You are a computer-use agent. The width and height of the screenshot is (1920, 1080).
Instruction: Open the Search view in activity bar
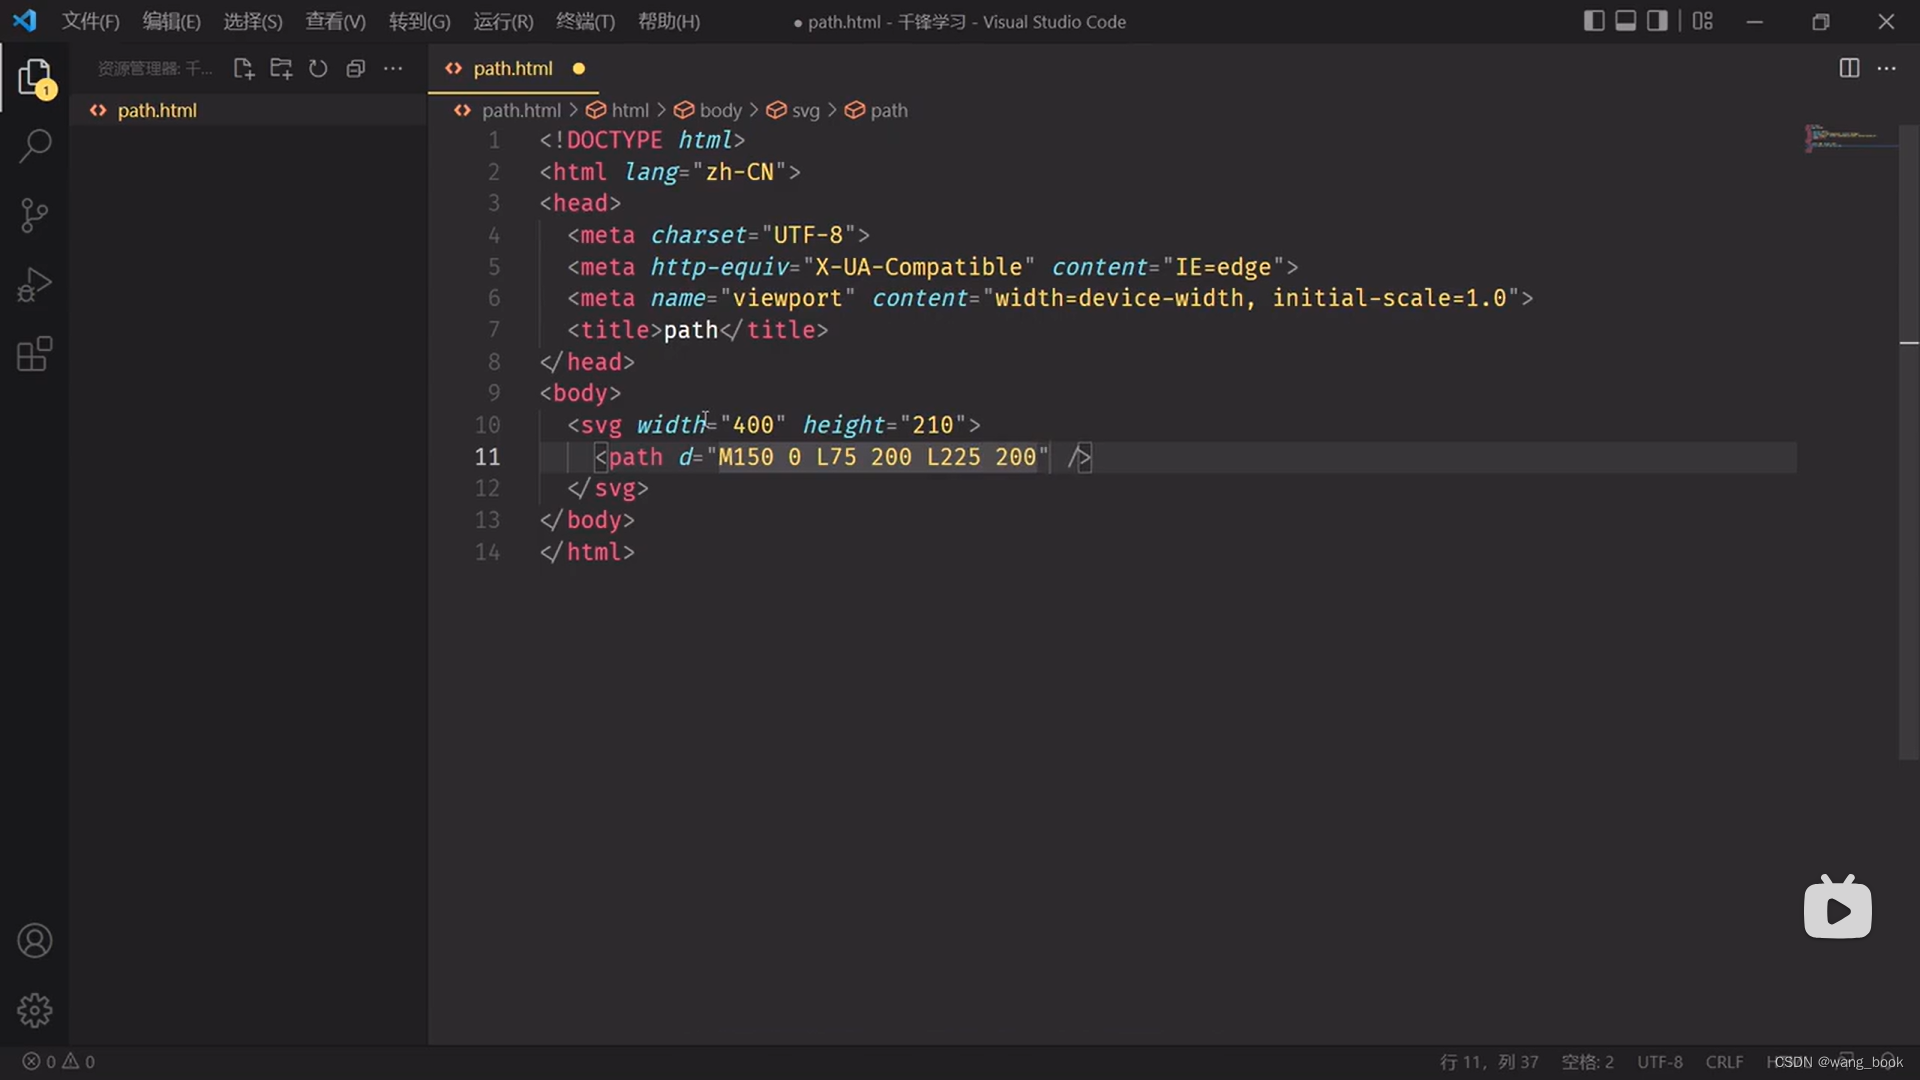35,146
